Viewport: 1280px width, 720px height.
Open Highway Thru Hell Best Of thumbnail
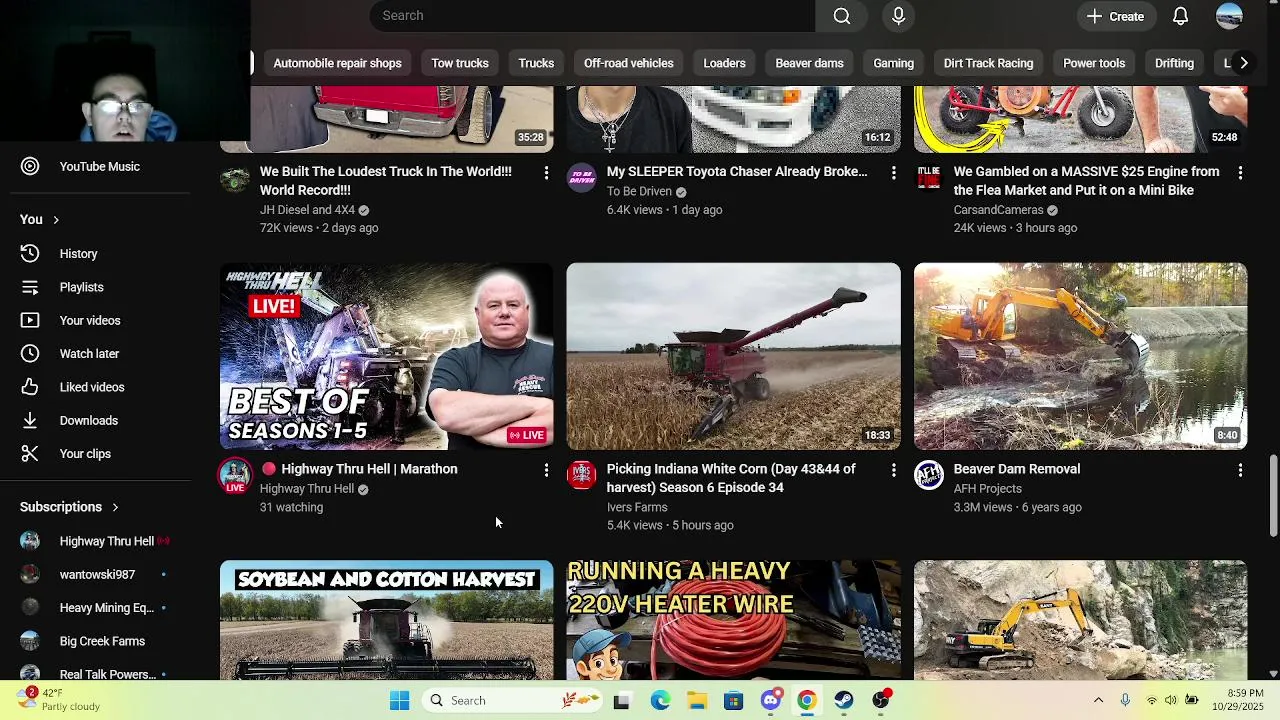(x=386, y=356)
